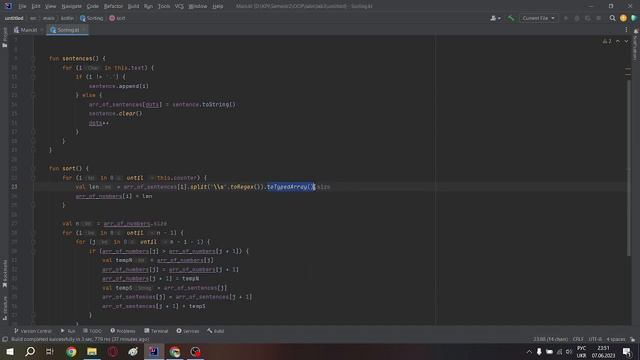Open the Tools menu
The image size is (640, 360).
pyautogui.click(x=164, y=6)
